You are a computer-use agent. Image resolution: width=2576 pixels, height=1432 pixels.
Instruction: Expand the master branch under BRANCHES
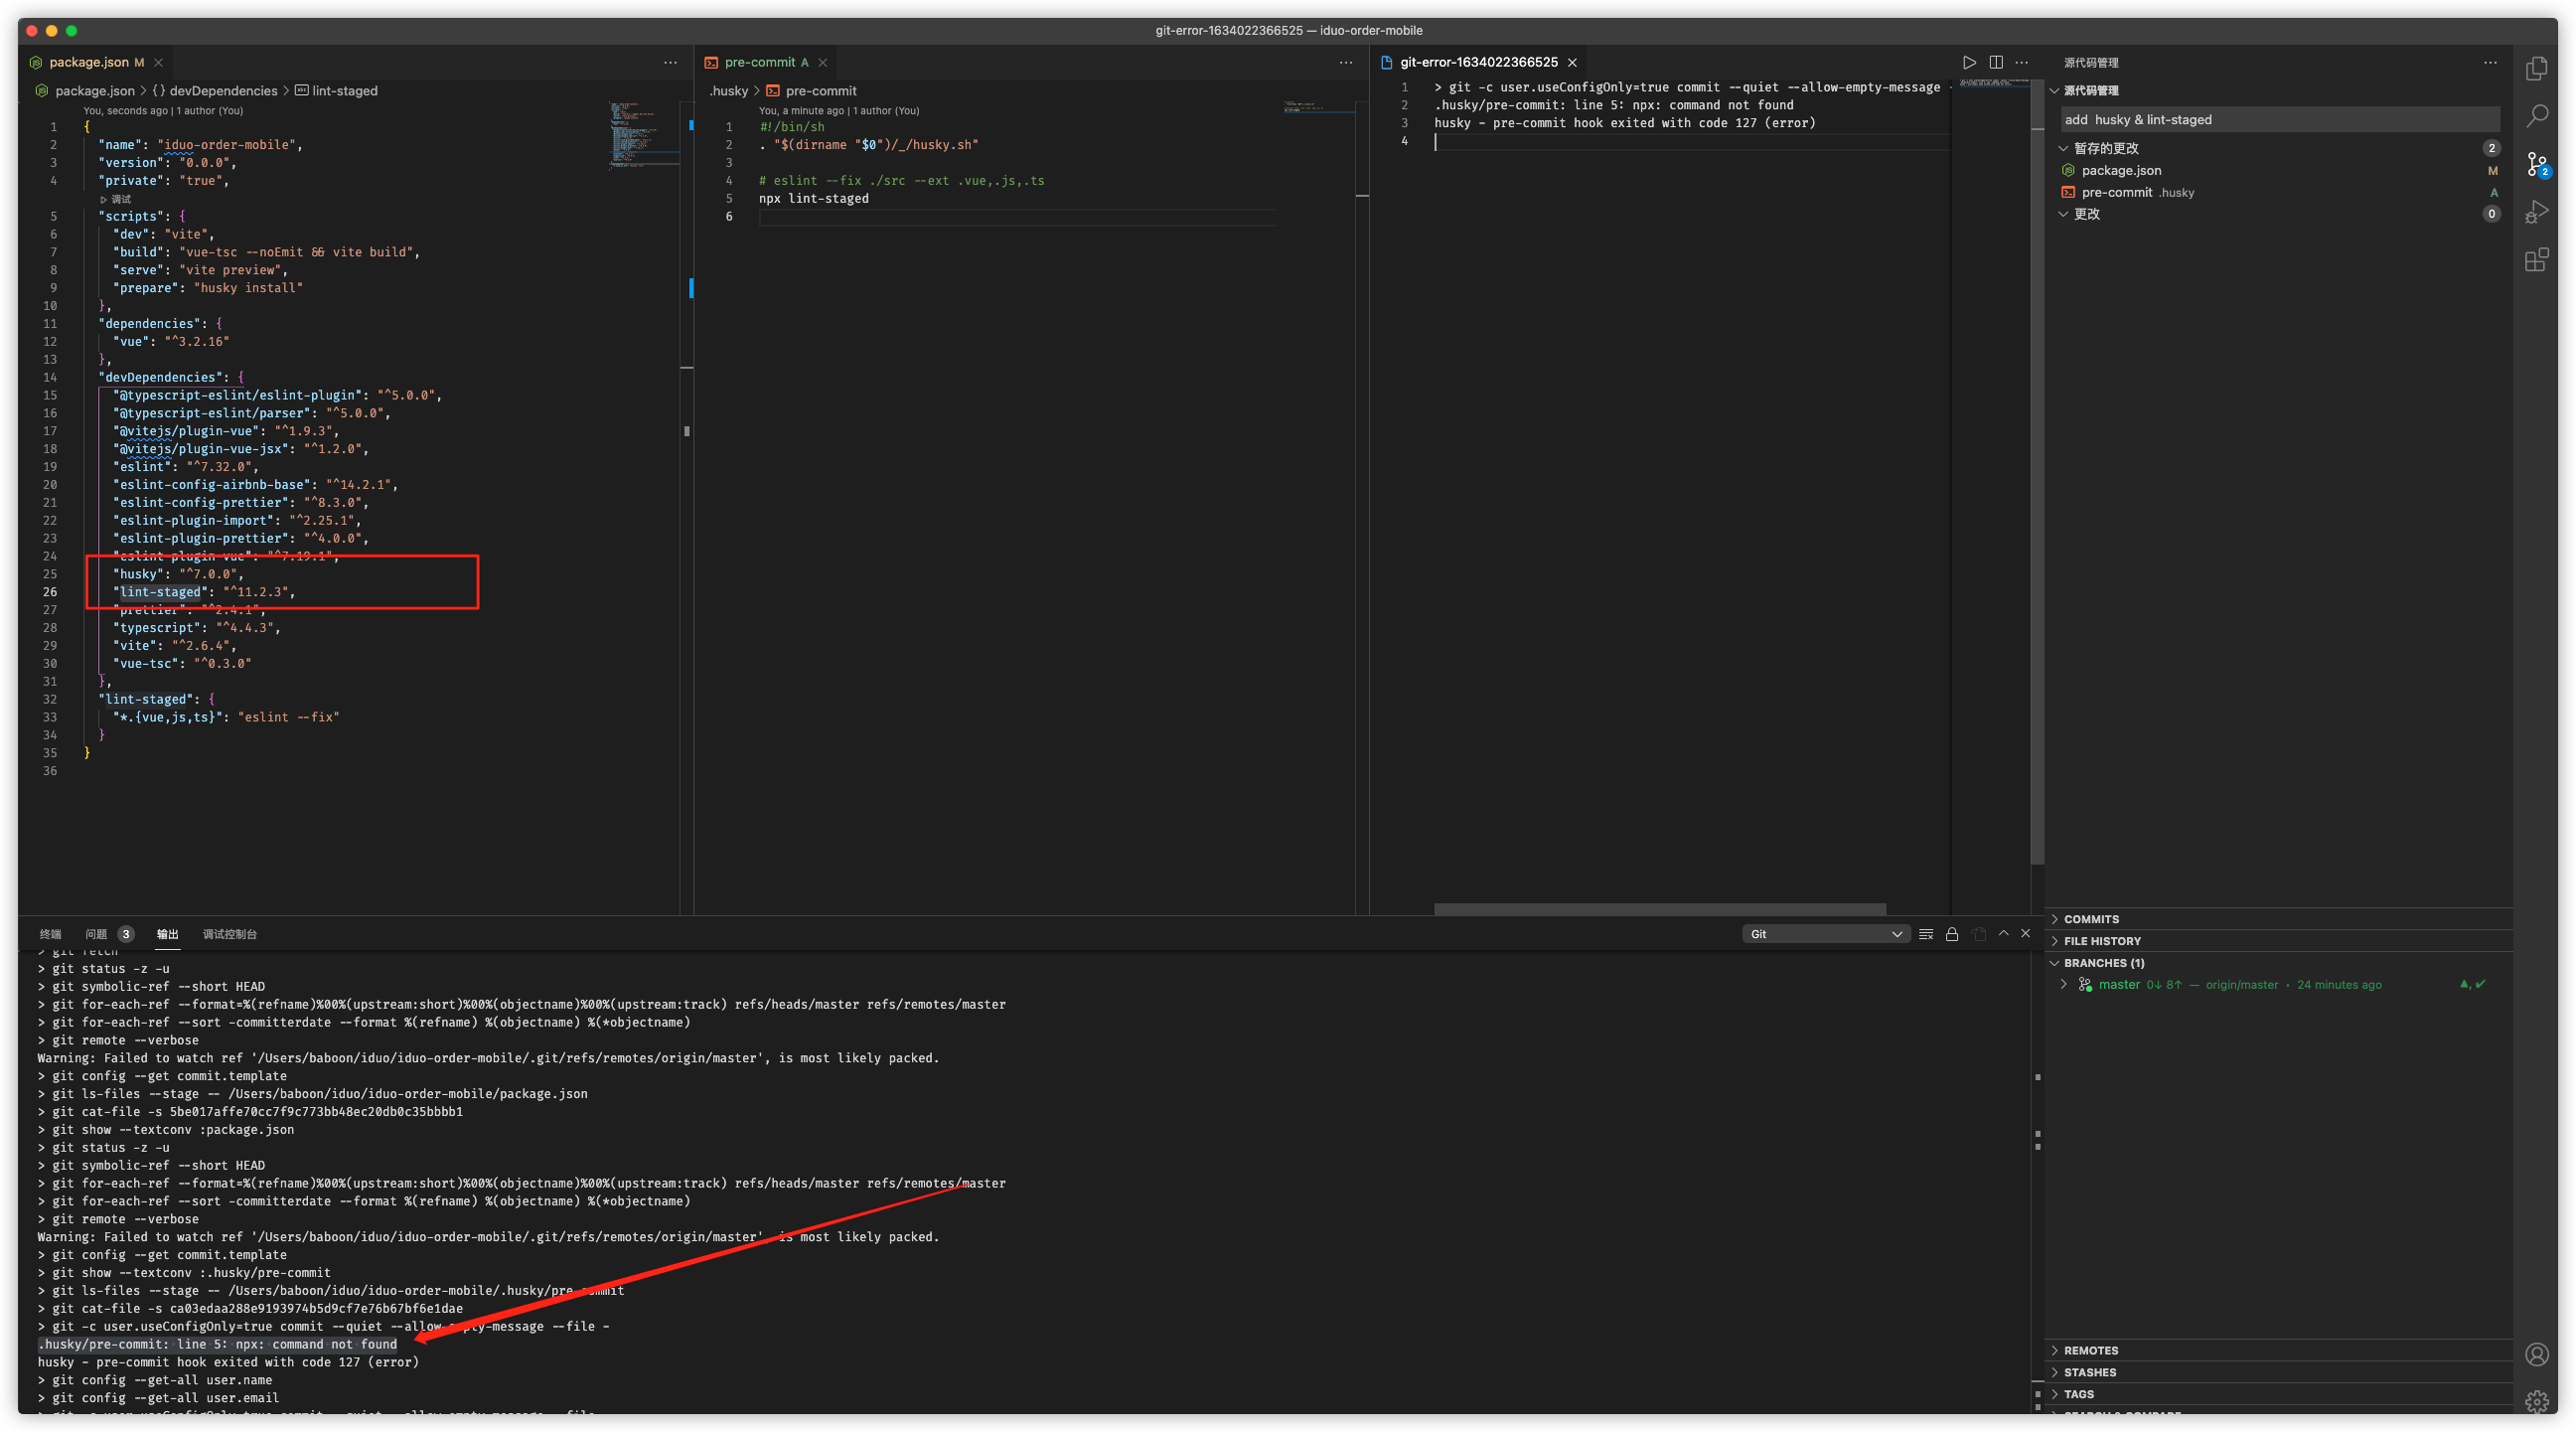(x=2064, y=984)
